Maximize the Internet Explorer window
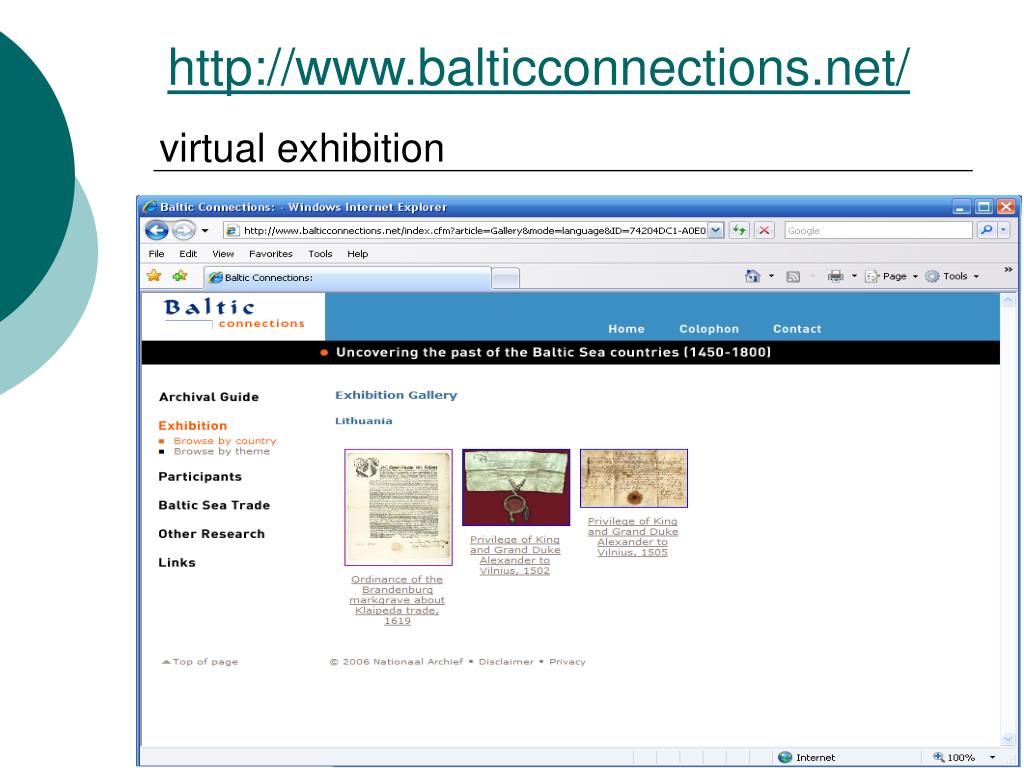This screenshot has width=1024, height=768. tap(984, 207)
